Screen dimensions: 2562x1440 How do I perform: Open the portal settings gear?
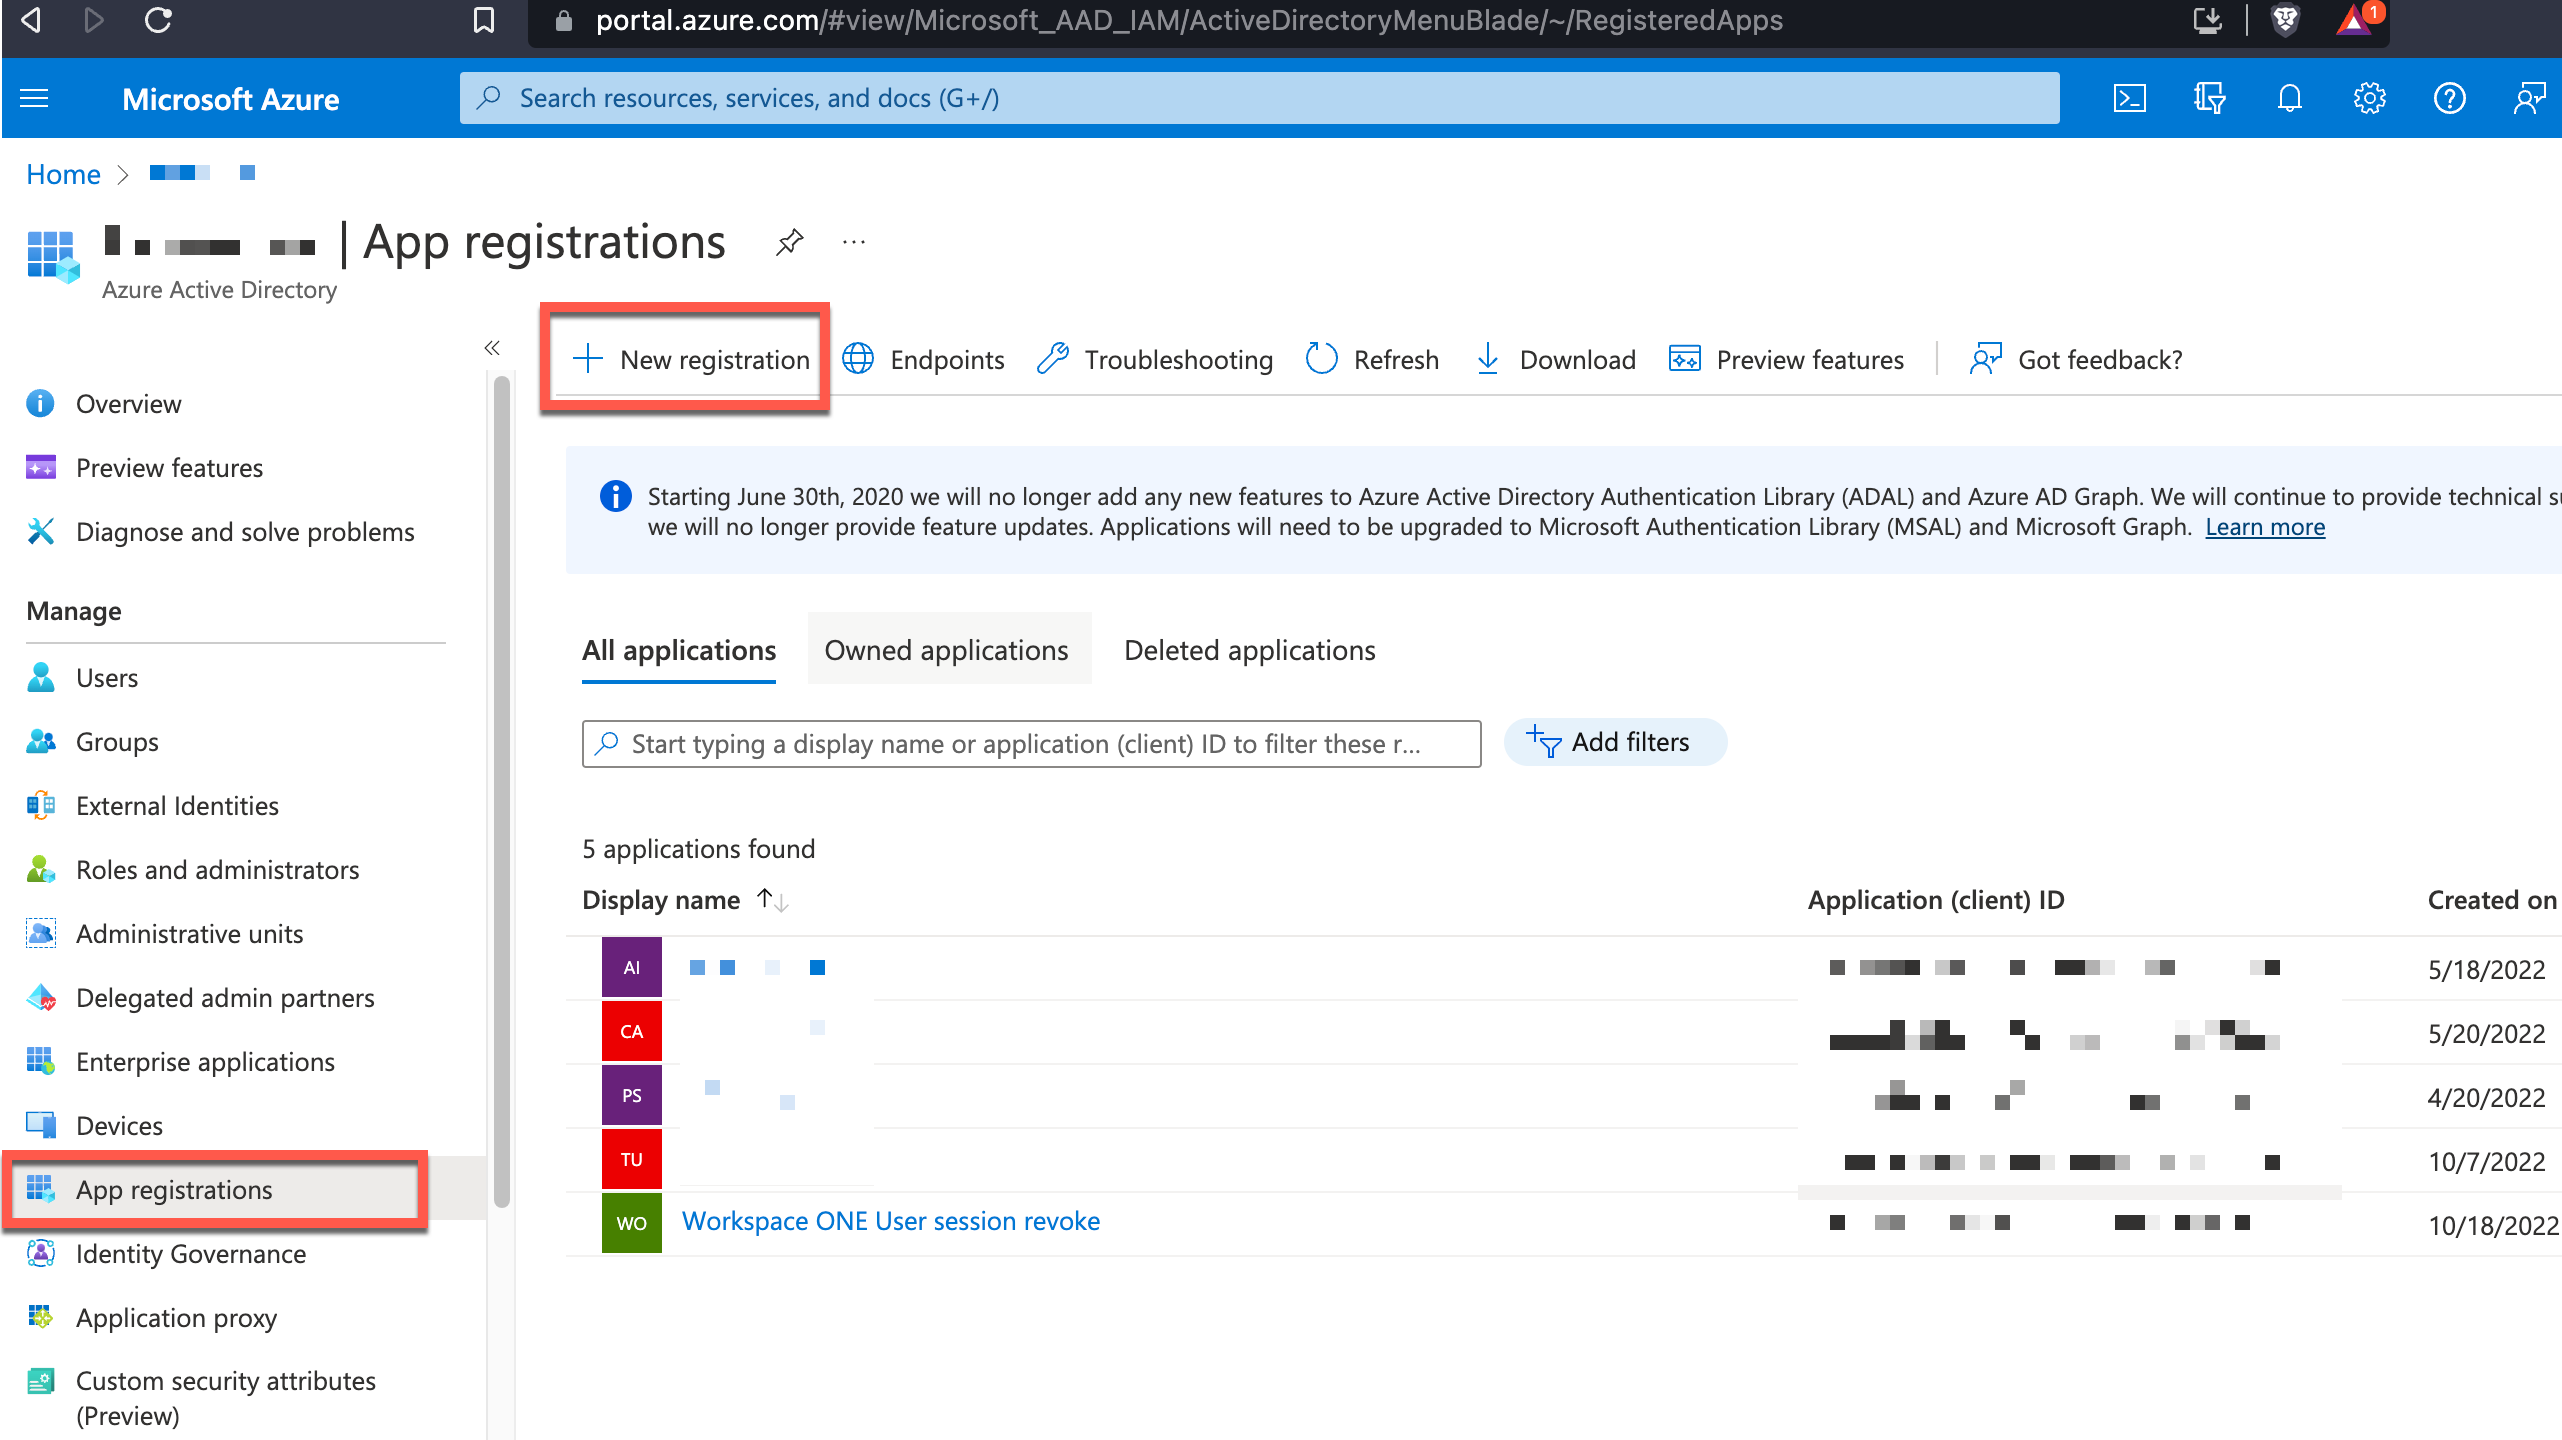click(x=2369, y=98)
